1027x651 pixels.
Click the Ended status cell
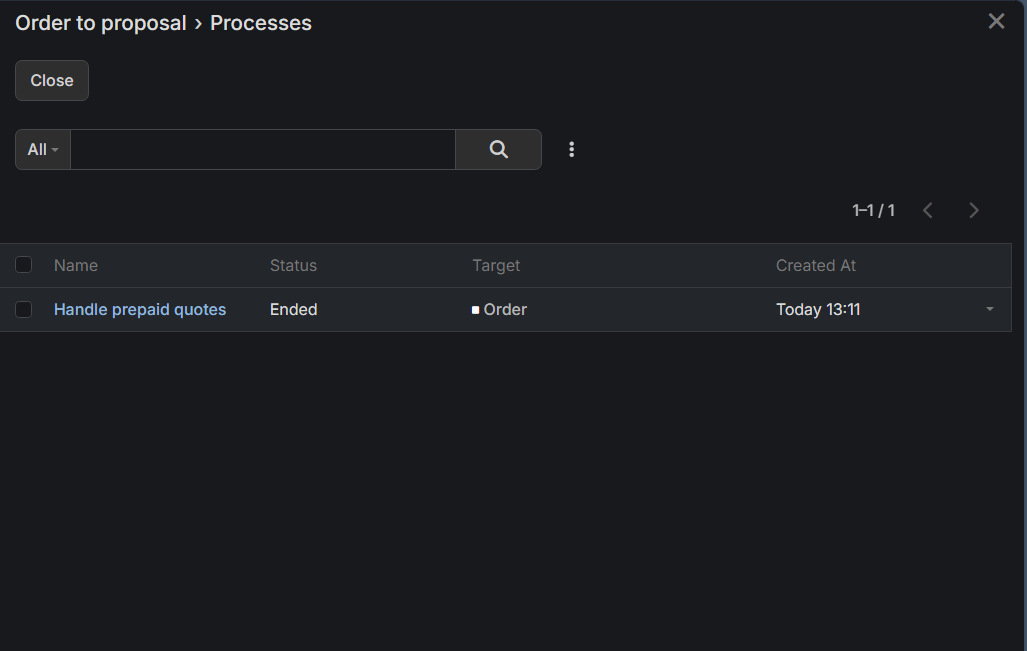click(293, 310)
